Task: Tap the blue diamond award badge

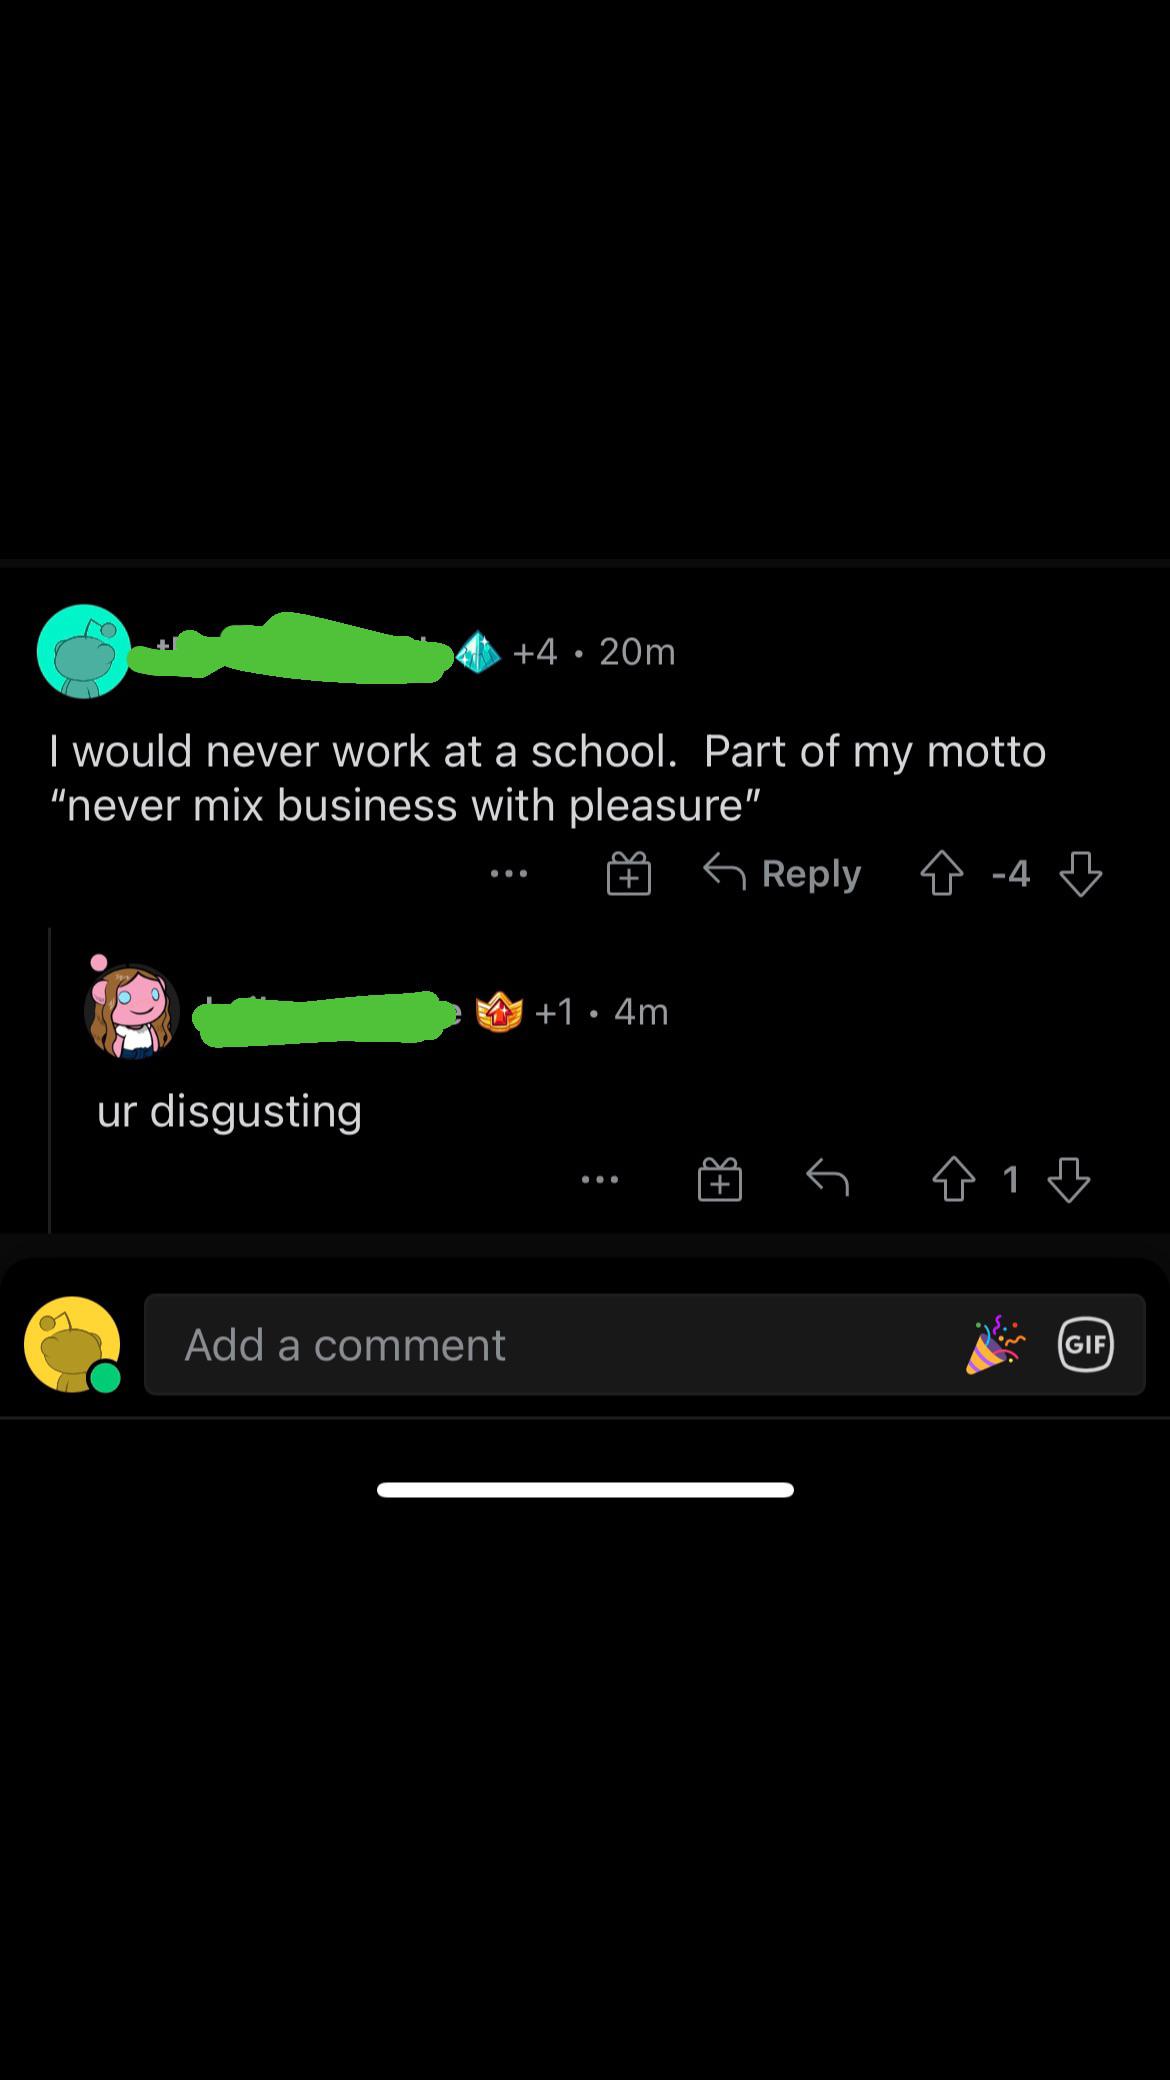Action: coord(479,652)
